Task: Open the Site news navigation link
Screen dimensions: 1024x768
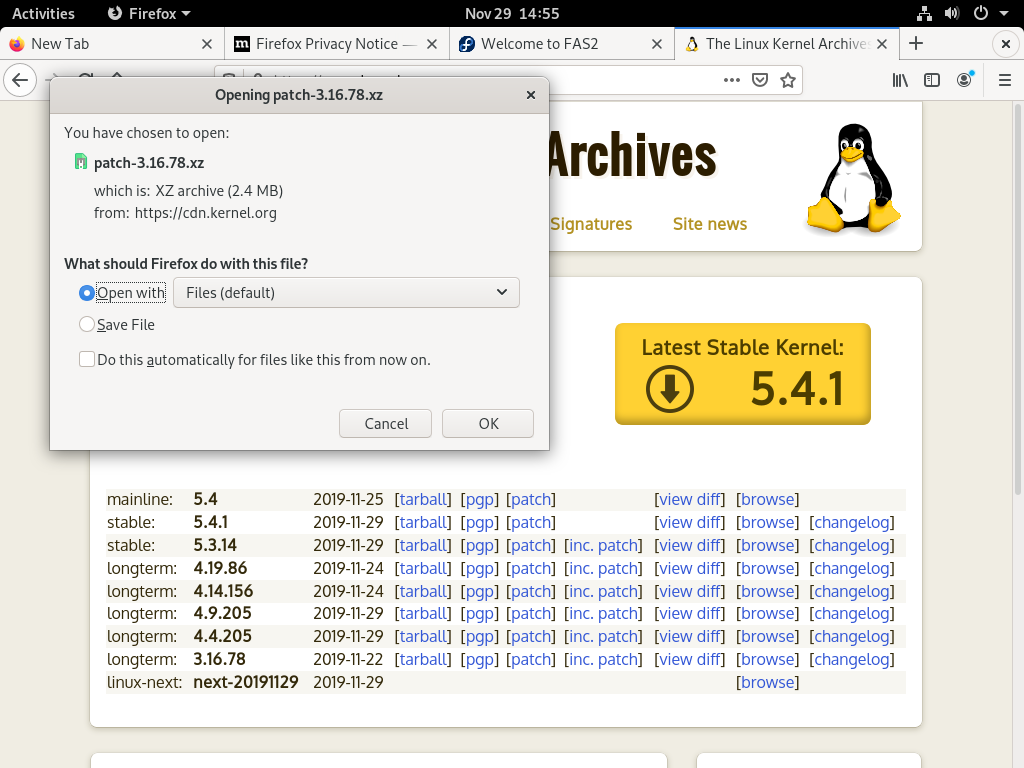Action: pos(710,224)
